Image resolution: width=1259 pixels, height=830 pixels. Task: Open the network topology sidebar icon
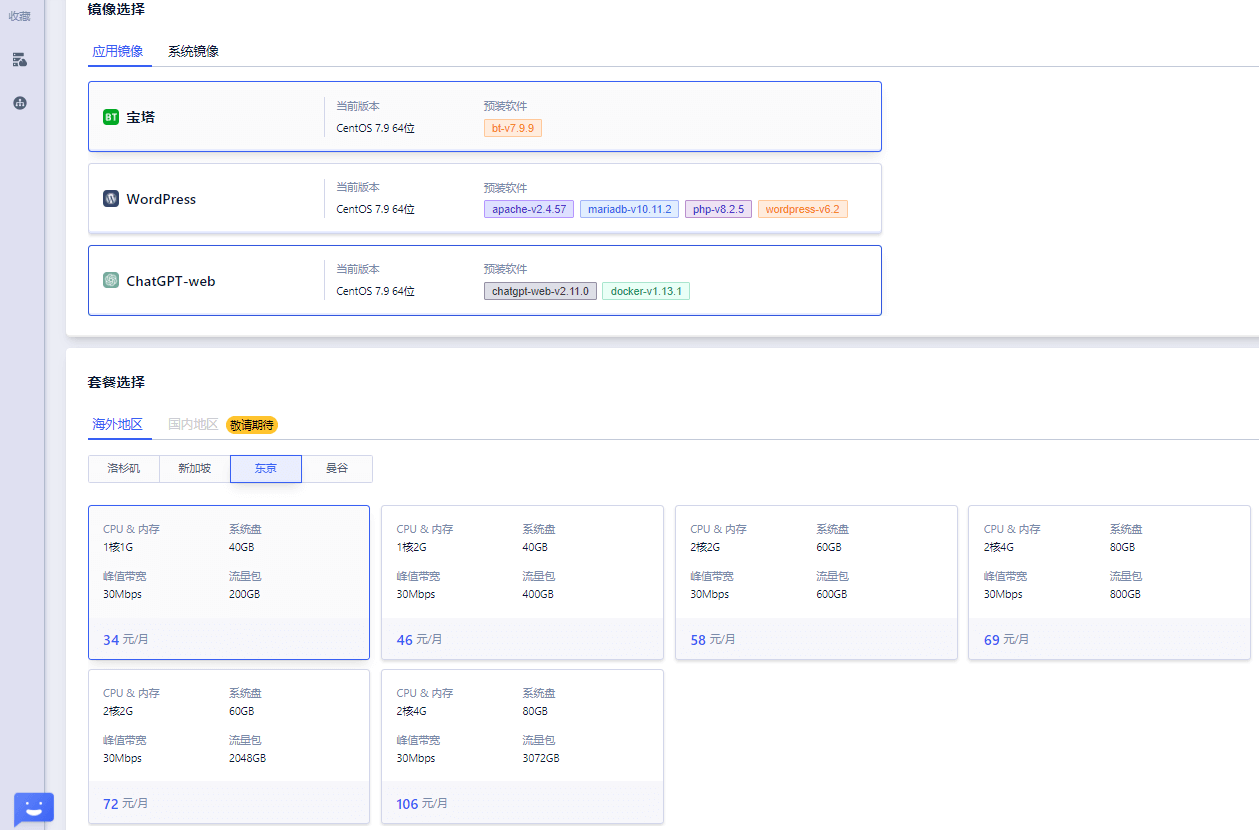(x=20, y=103)
